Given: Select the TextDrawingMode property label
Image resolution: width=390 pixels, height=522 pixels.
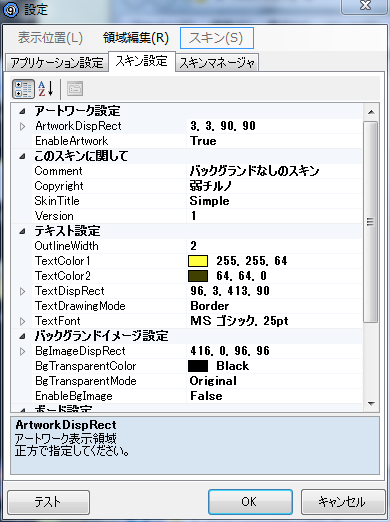Looking at the screenshot, I should point(80,306).
